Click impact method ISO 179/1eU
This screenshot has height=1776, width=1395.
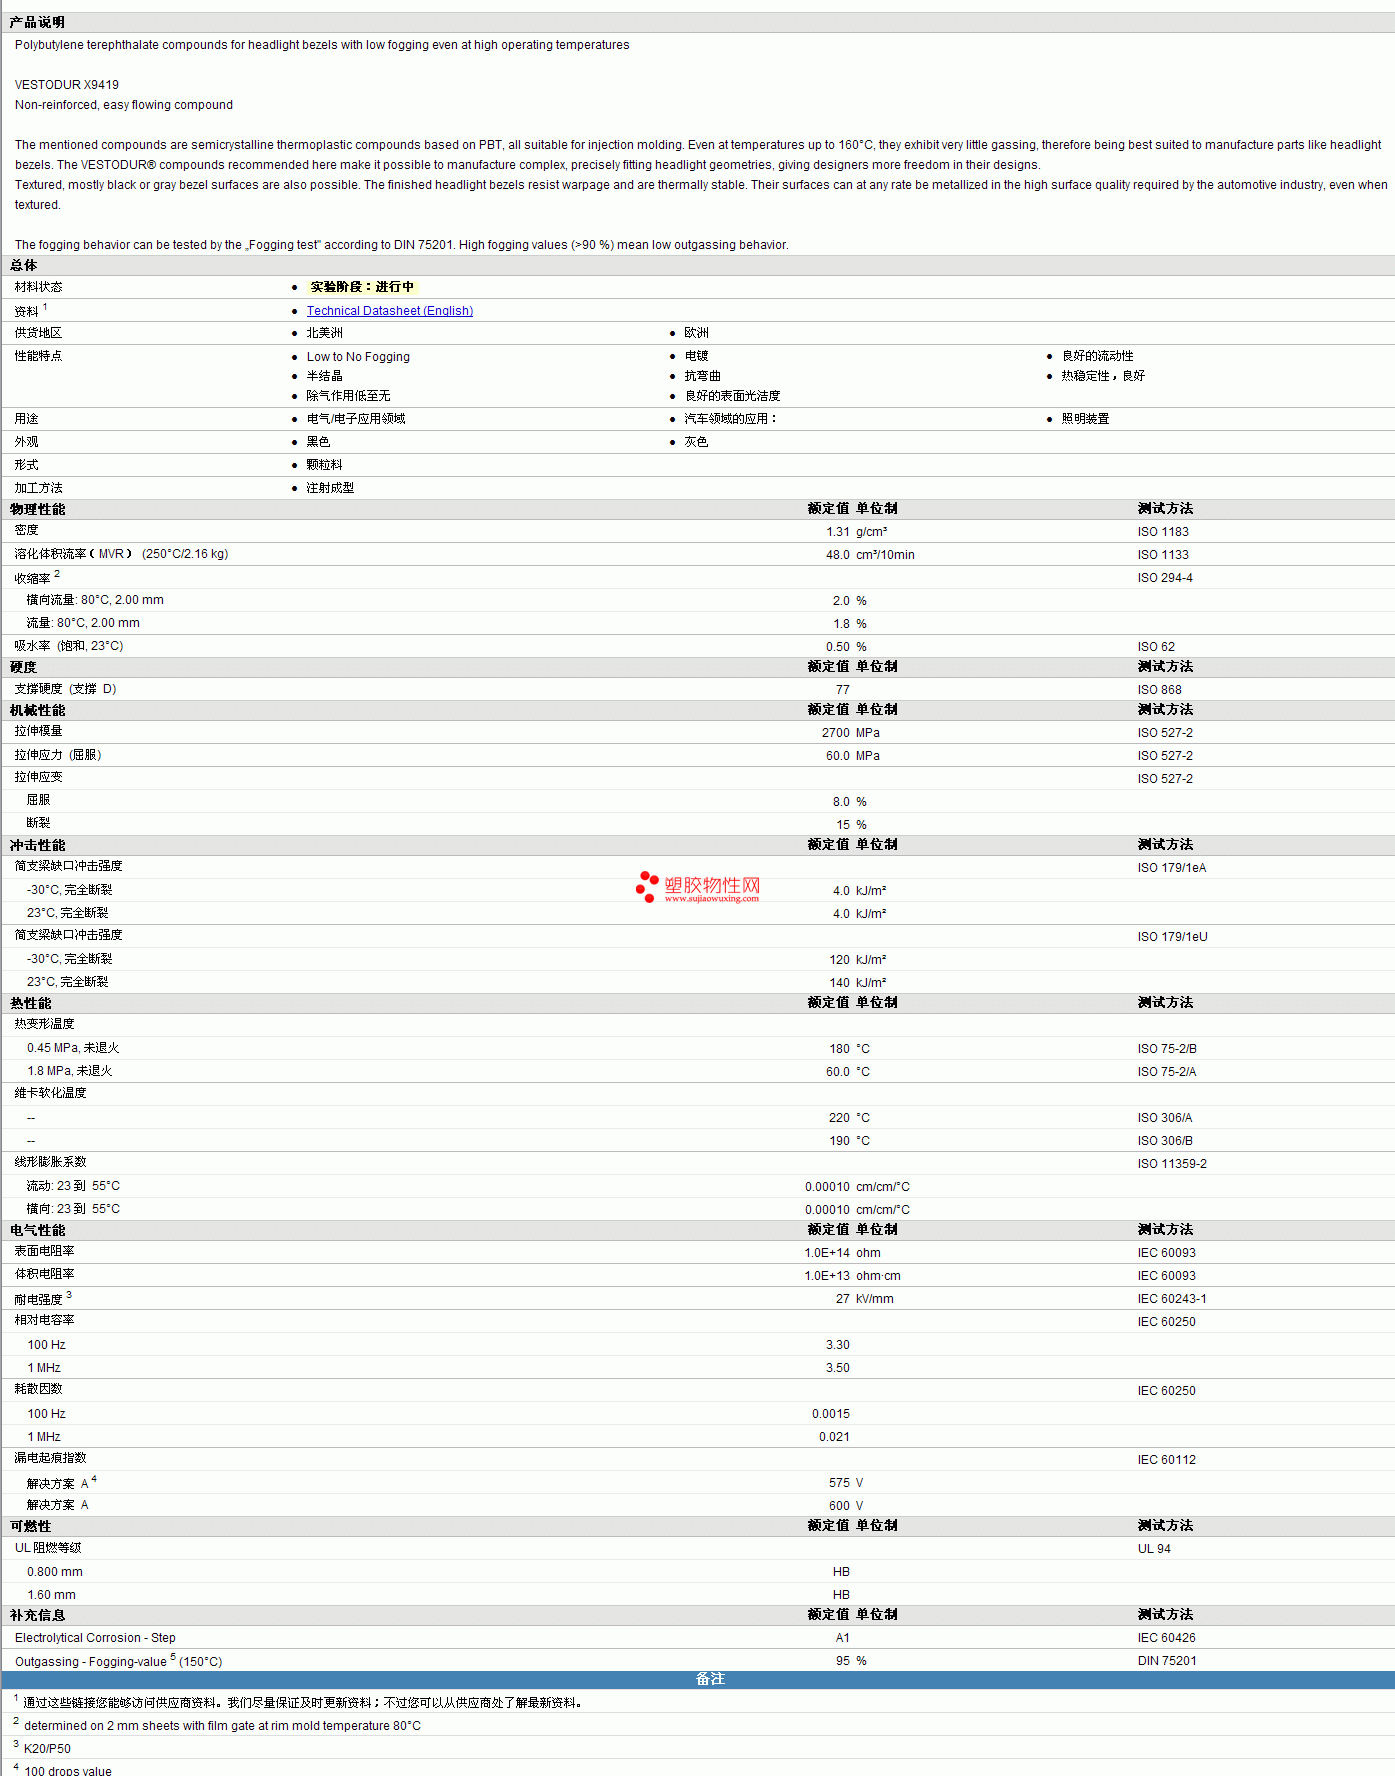point(1172,937)
